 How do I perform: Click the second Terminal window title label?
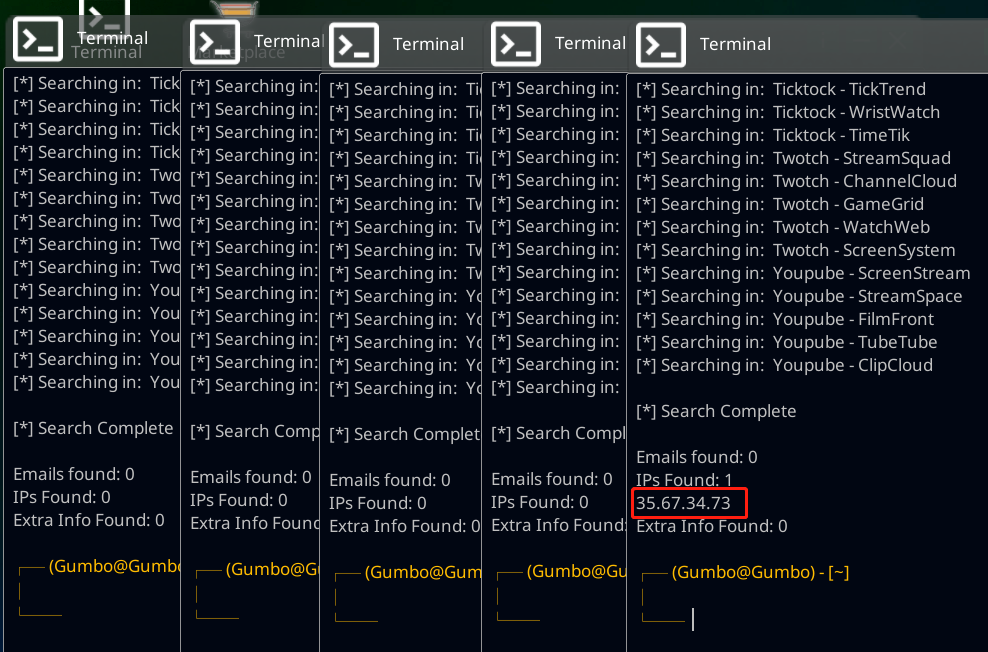click(x=289, y=41)
